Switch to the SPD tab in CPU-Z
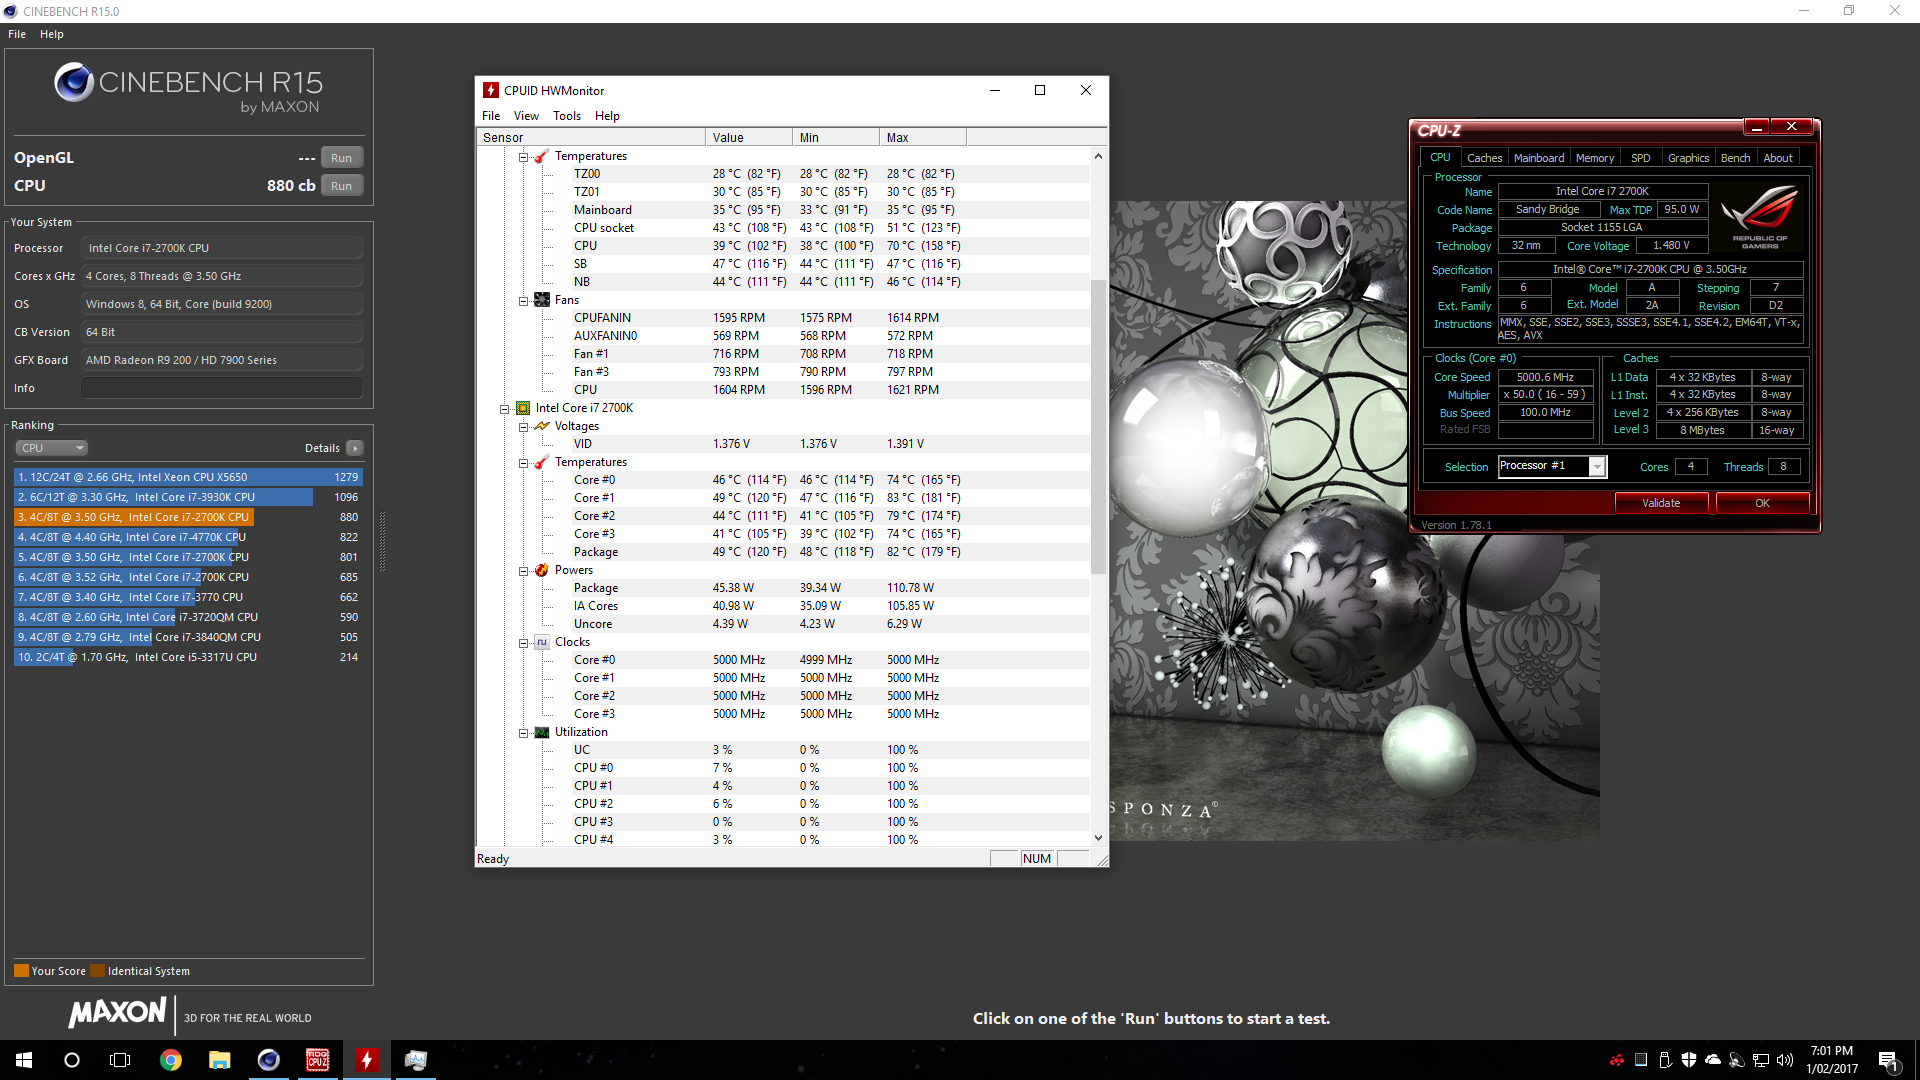The image size is (1920, 1080). 1640,158
